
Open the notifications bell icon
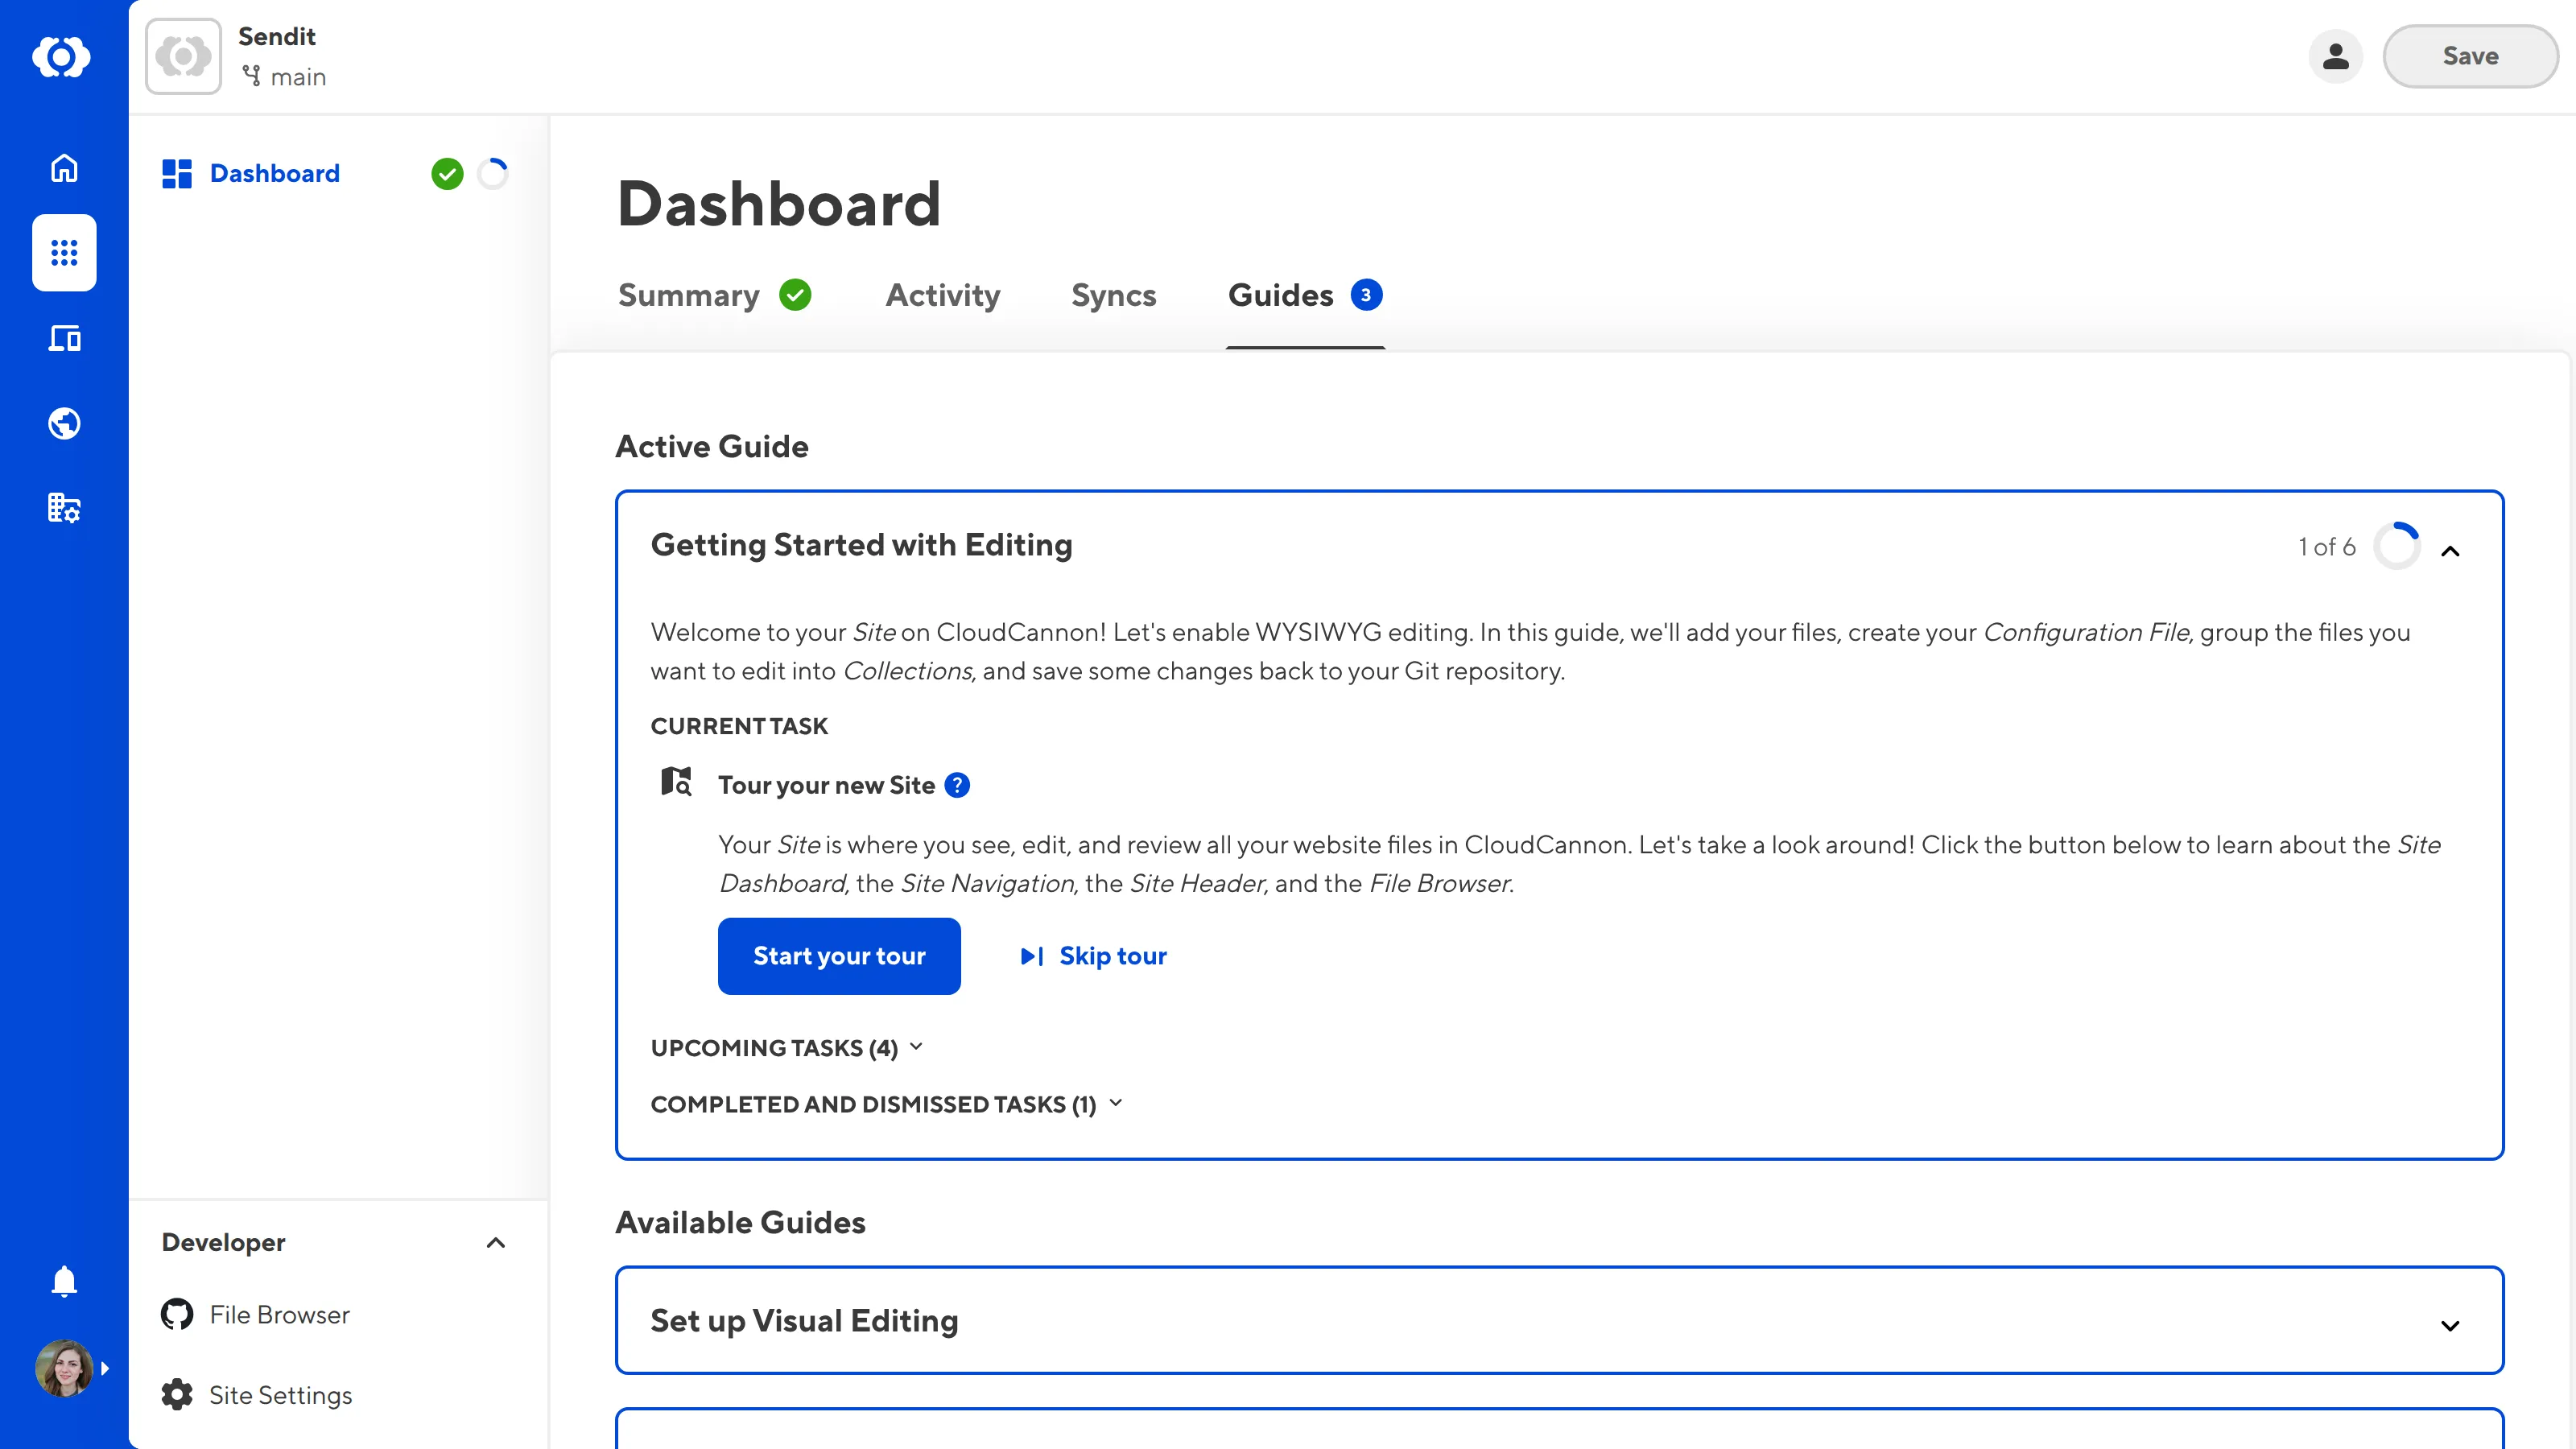pos(63,1281)
